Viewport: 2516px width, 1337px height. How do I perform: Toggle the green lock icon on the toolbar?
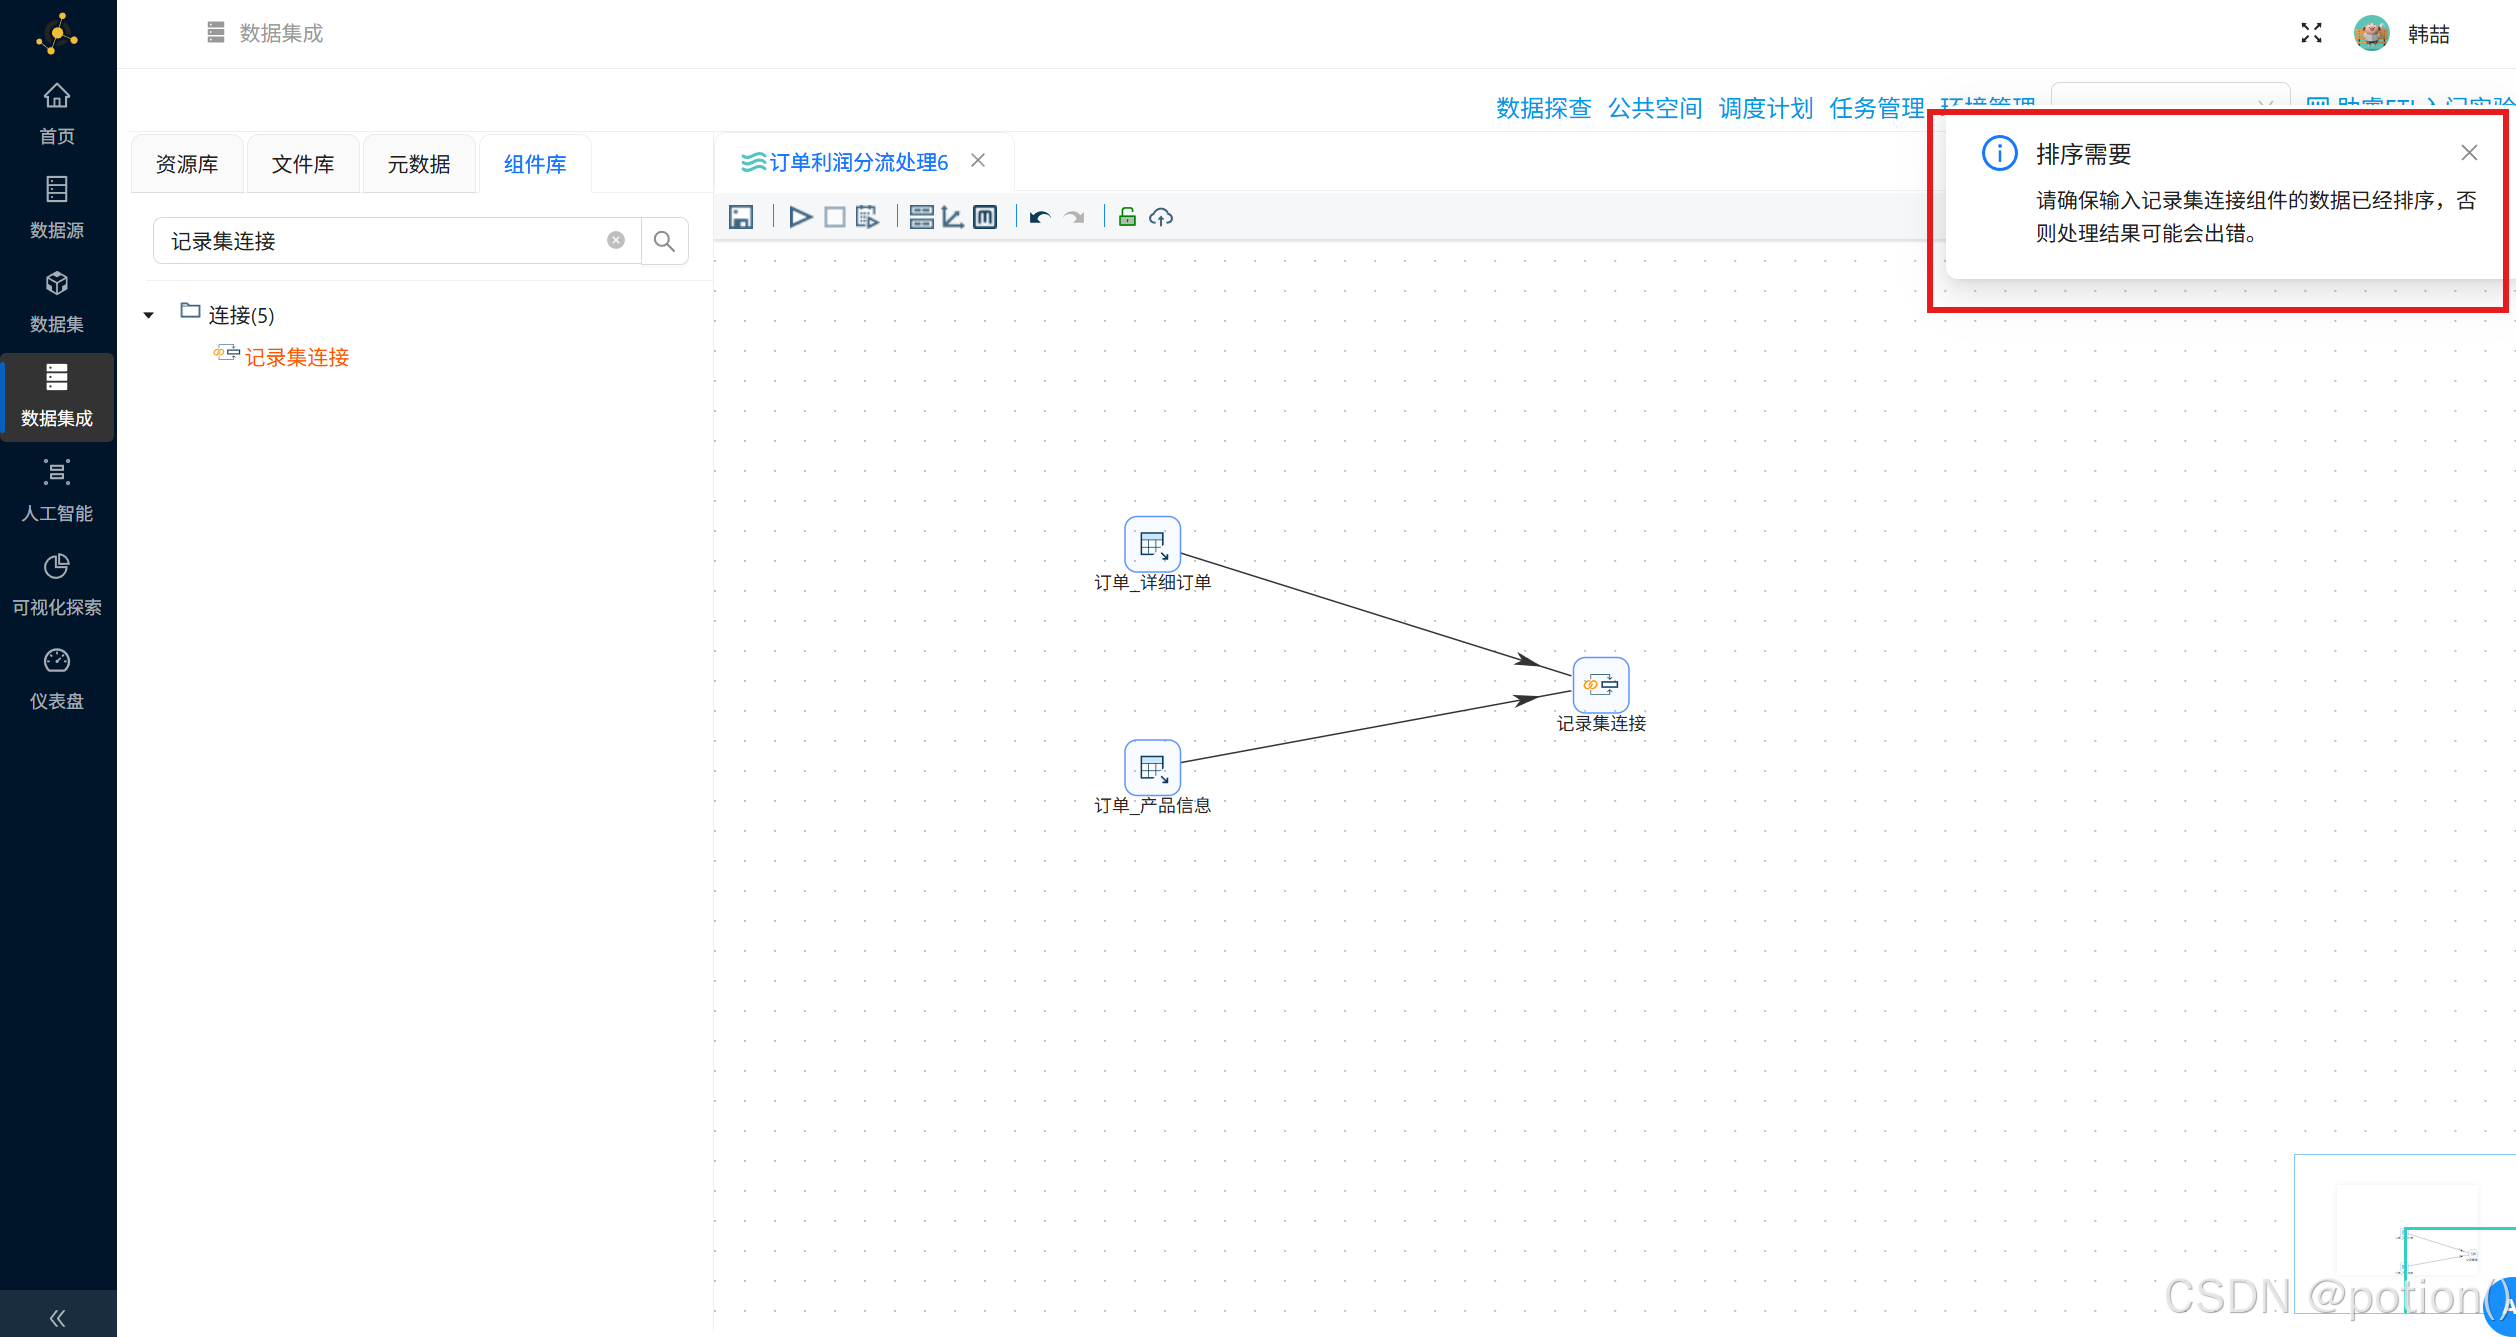coord(1127,216)
